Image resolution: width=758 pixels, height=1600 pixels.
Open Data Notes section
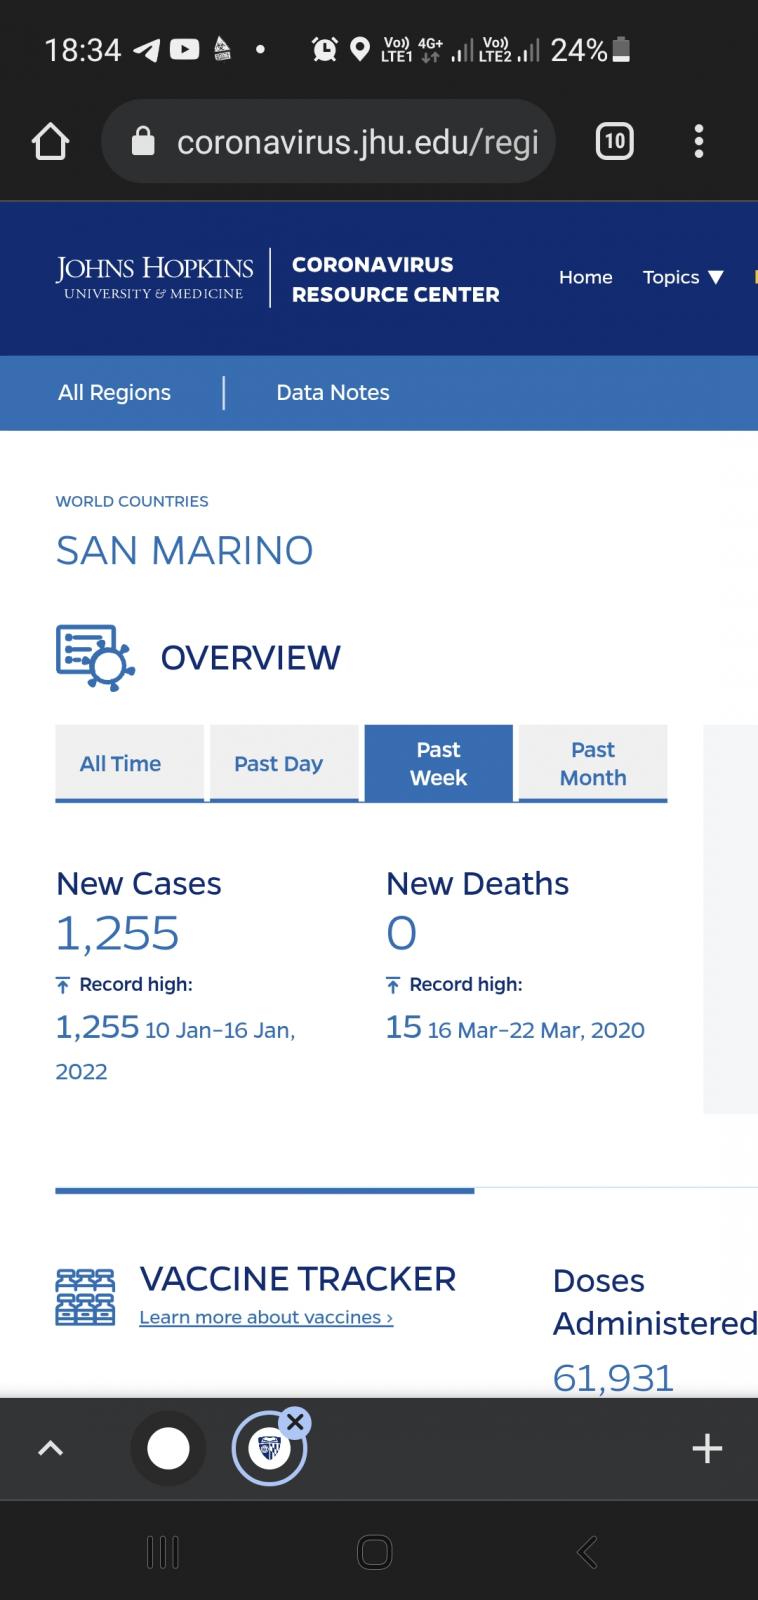pyautogui.click(x=333, y=392)
